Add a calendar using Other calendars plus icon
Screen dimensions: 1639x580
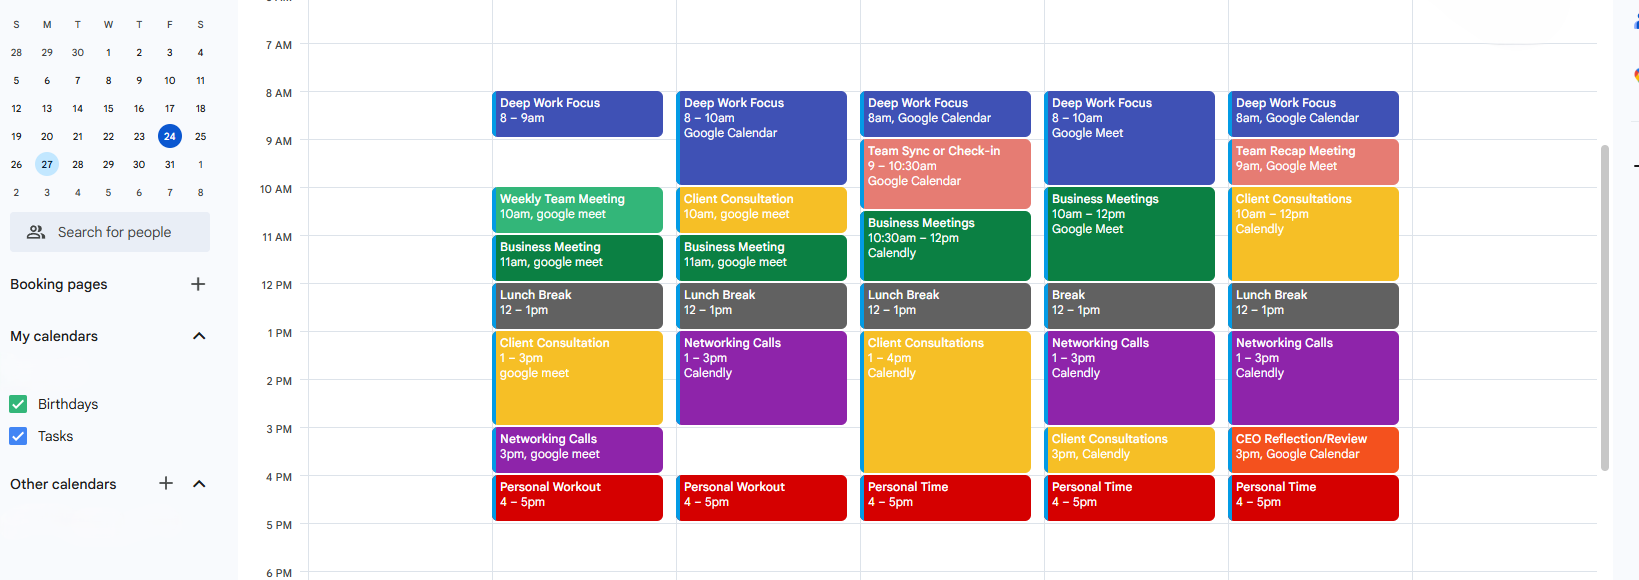(166, 484)
